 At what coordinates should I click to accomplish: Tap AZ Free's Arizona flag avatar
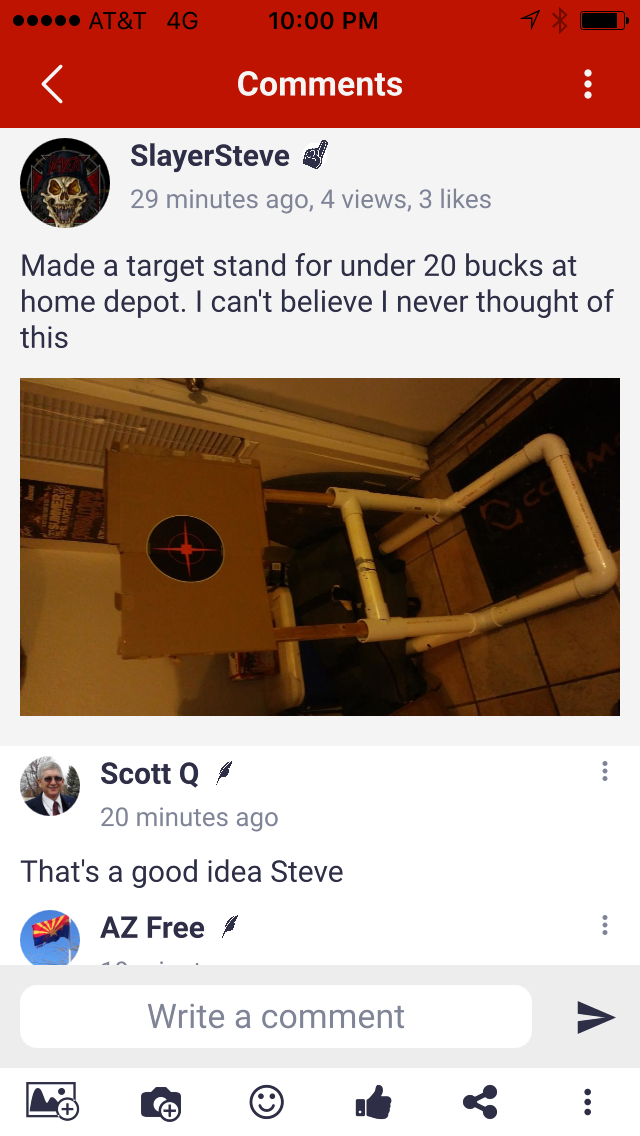click(50, 937)
